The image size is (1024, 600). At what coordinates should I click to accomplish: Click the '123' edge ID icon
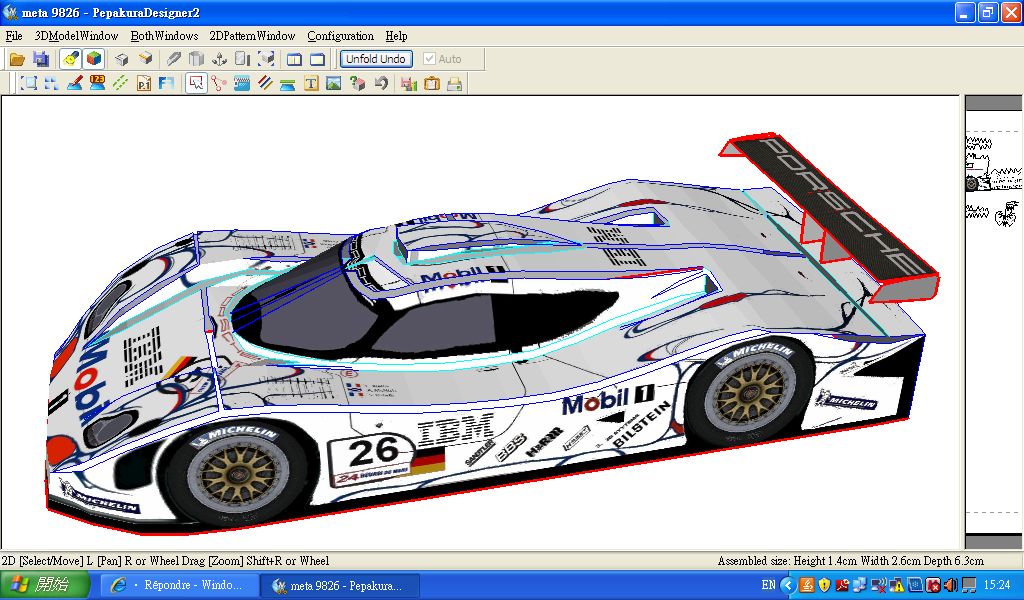coord(97,83)
